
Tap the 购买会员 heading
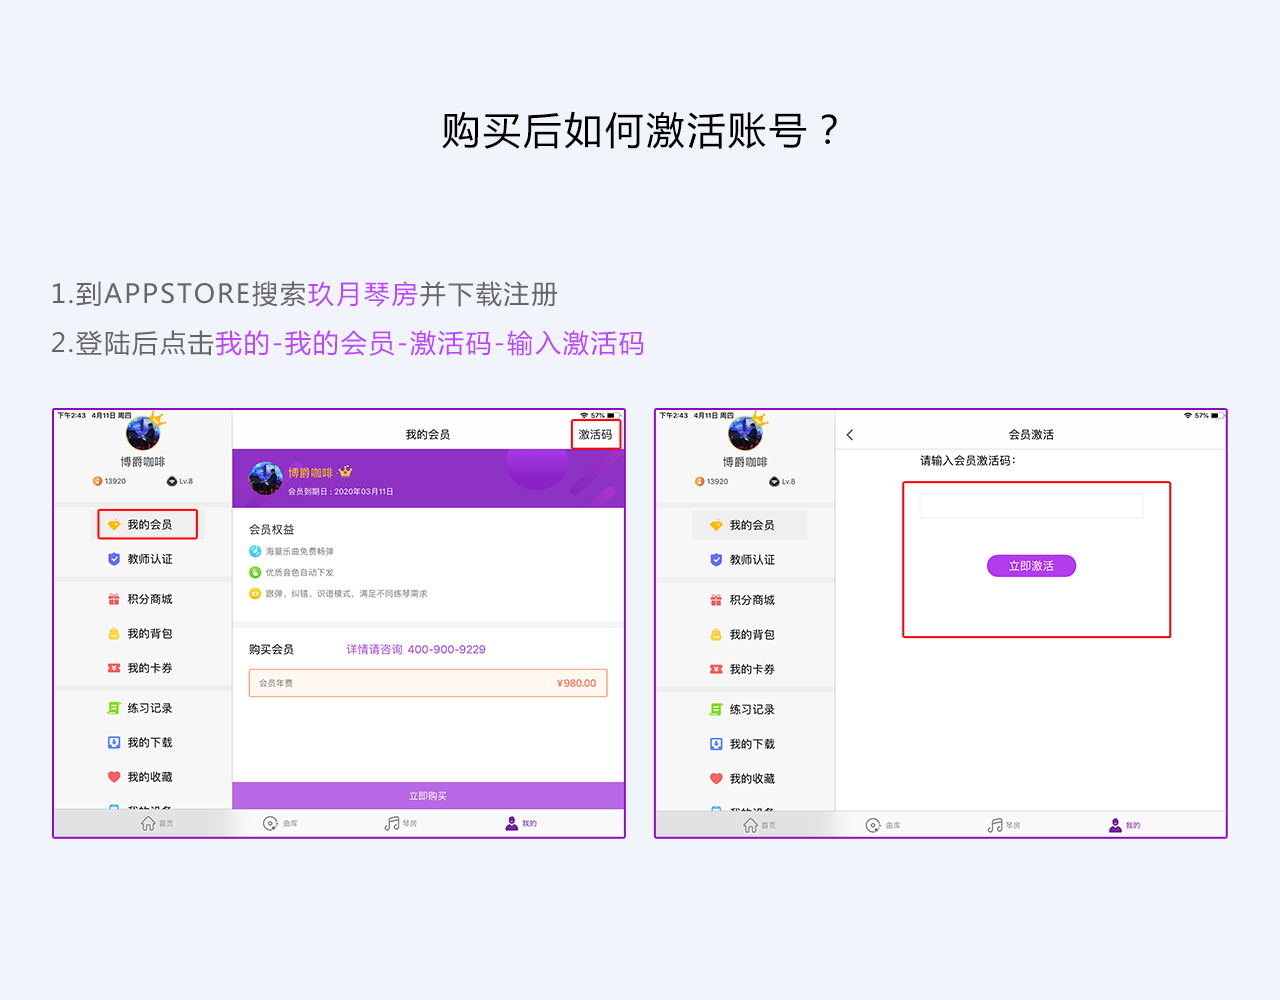pos(272,649)
